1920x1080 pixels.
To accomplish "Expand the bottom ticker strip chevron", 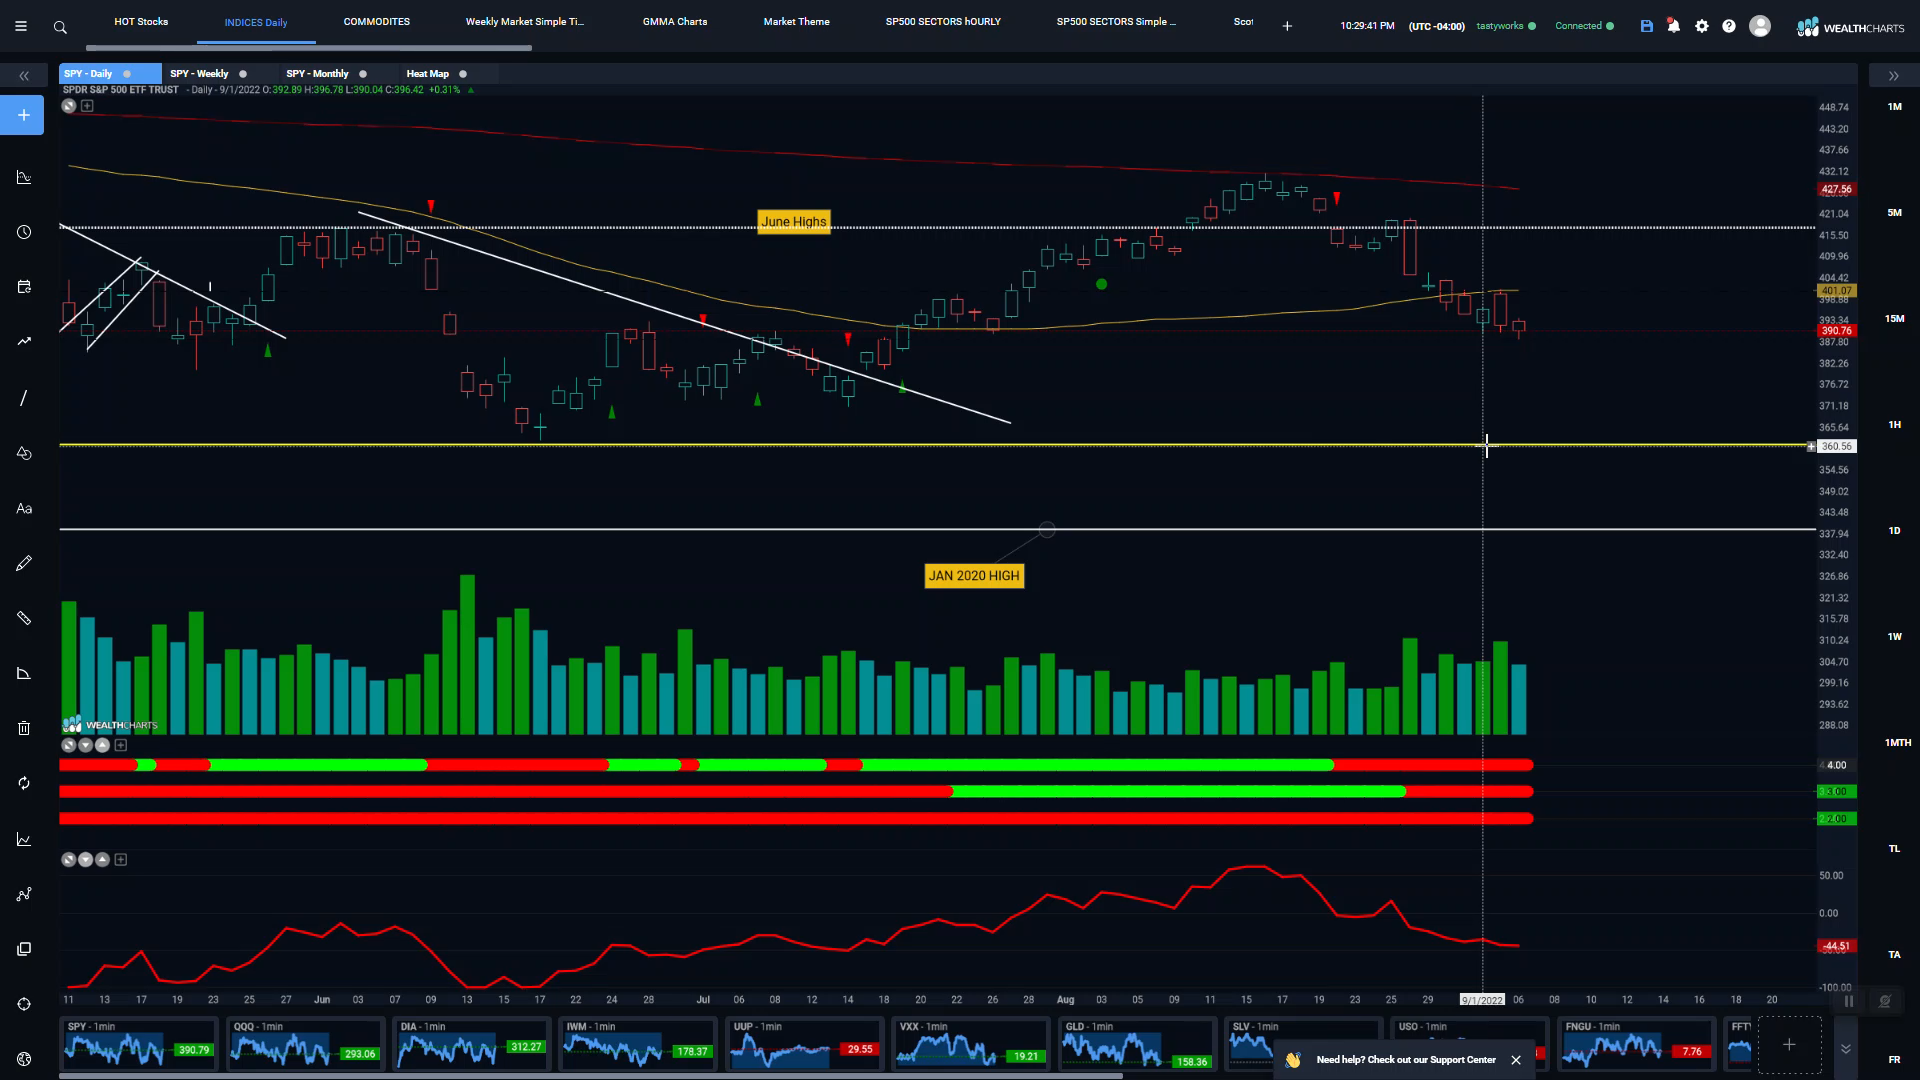I will (1846, 1048).
